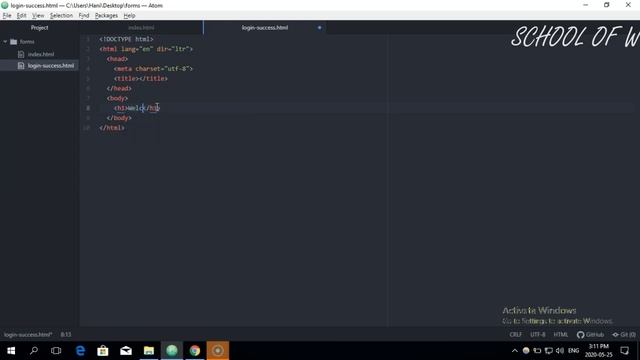Open the Mail app on the taskbar
Screen dimensions: 640x360
(126, 351)
